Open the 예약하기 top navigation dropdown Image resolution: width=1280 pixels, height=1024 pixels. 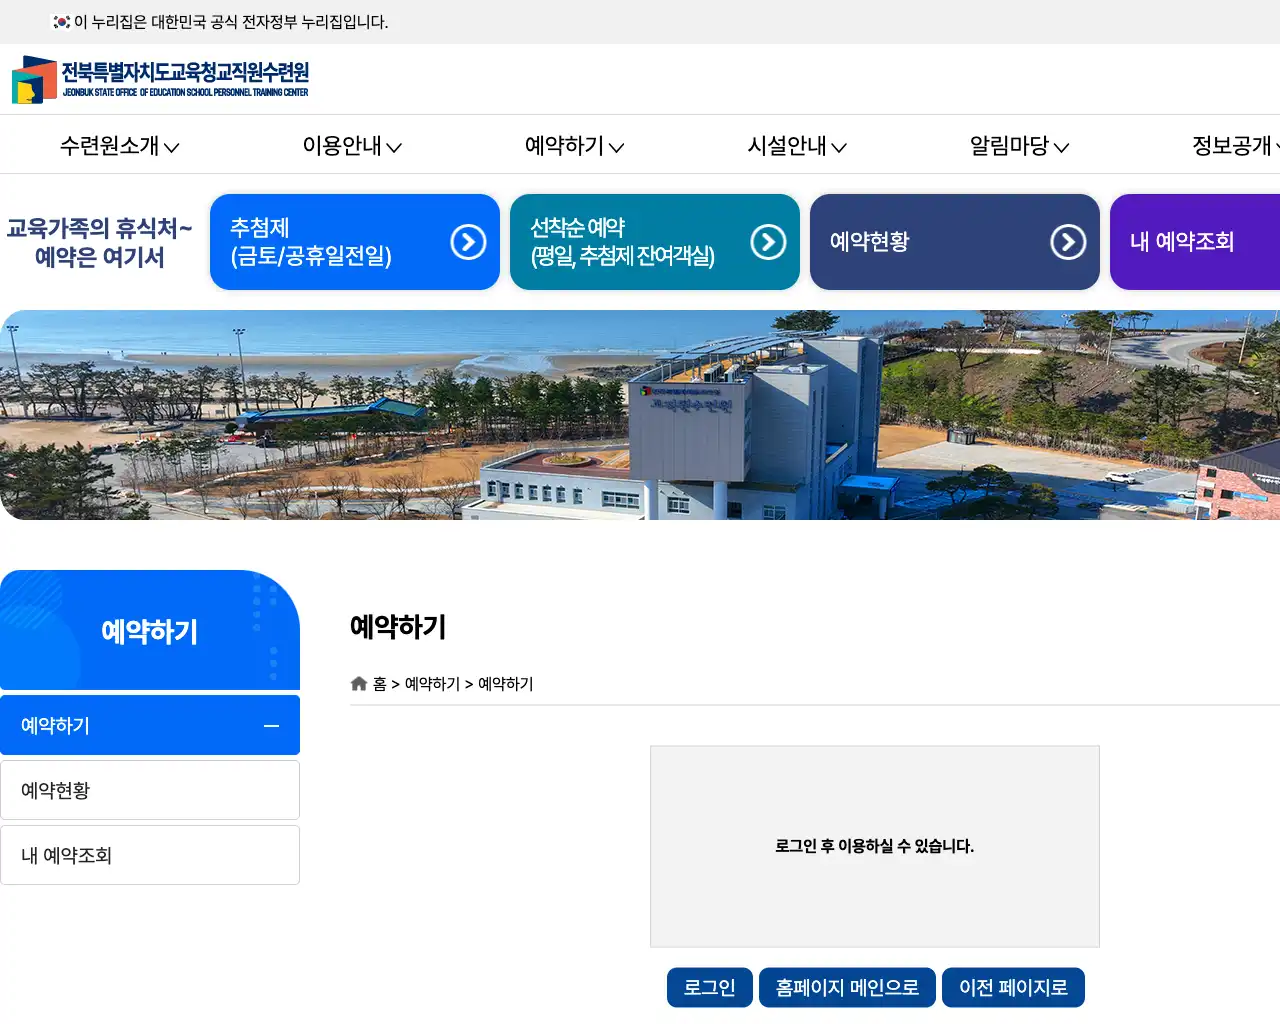(x=574, y=146)
